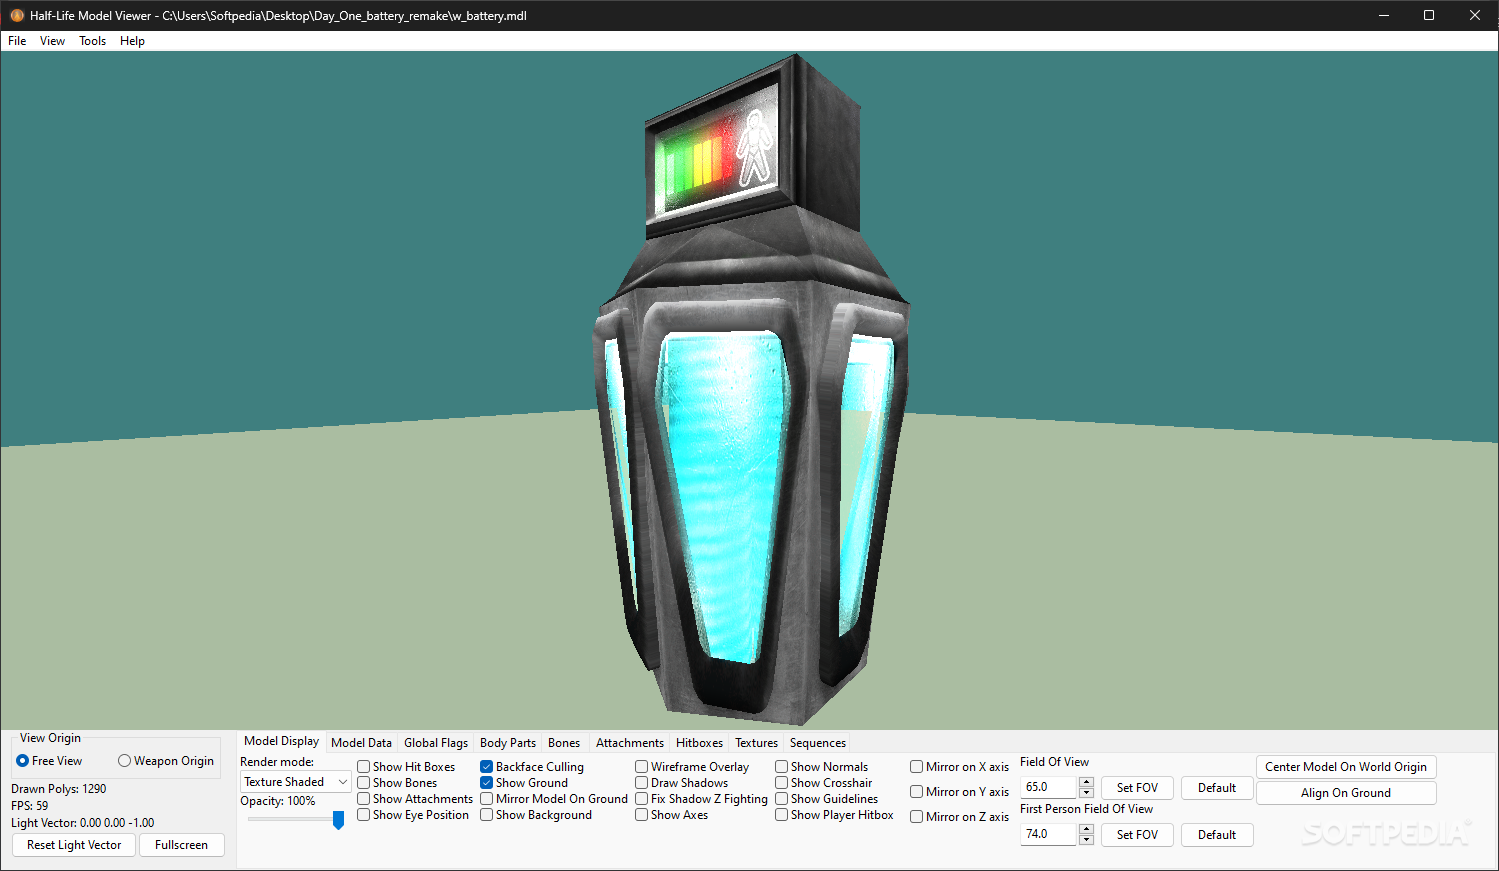
Task: Open the Render mode dropdown
Action: (x=296, y=782)
